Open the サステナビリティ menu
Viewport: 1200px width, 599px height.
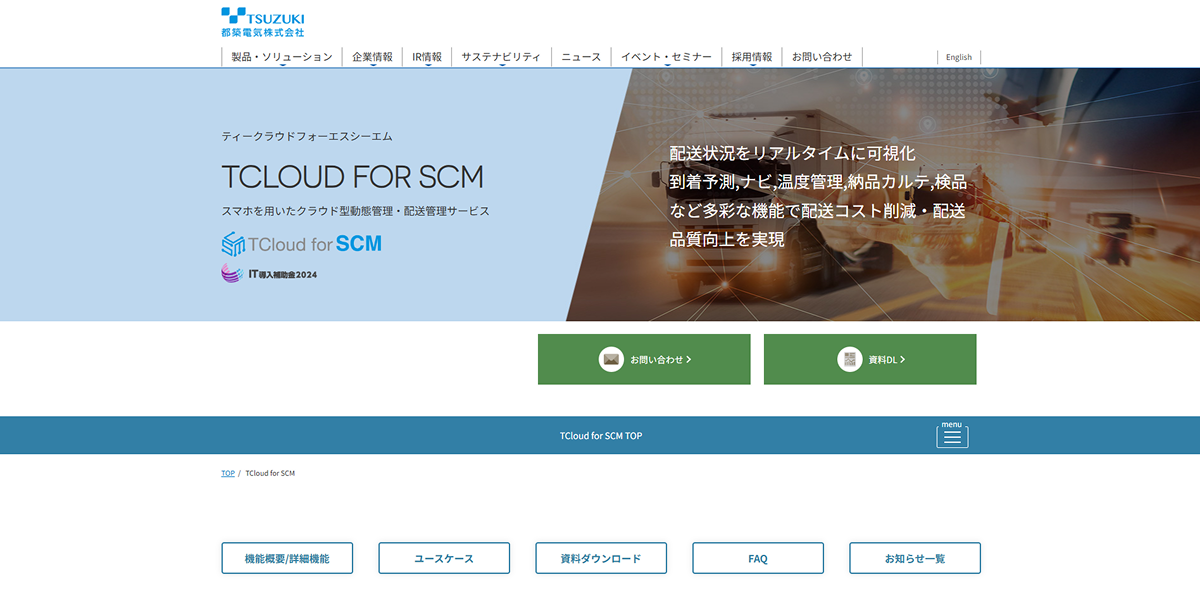[x=501, y=57]
